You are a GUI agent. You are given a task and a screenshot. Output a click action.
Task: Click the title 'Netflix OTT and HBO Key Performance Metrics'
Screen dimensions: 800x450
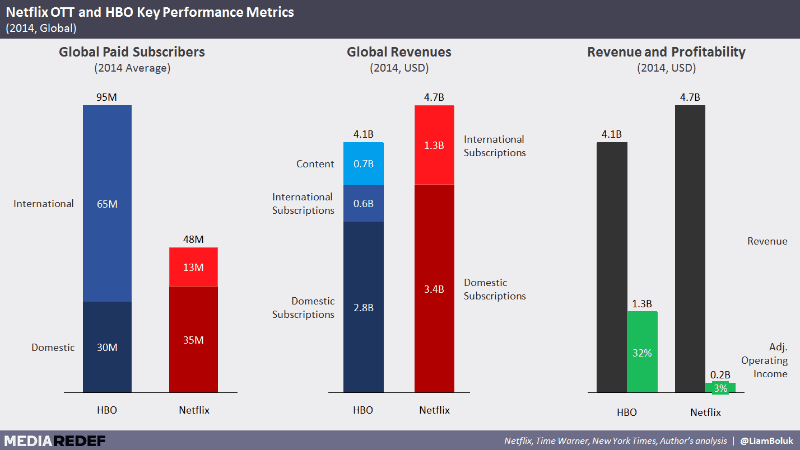(150, 12)
